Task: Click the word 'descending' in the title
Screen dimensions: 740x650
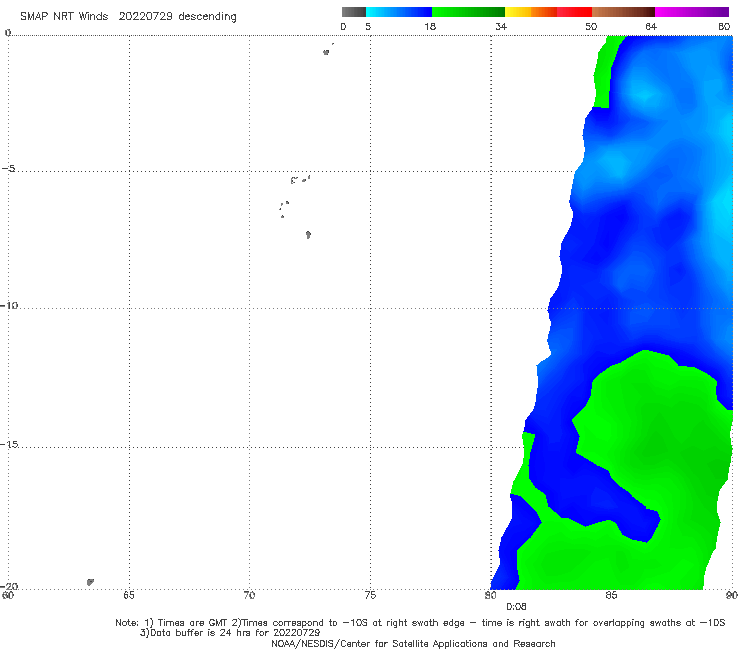Action: pyautogui.click(x=207, y=17)
